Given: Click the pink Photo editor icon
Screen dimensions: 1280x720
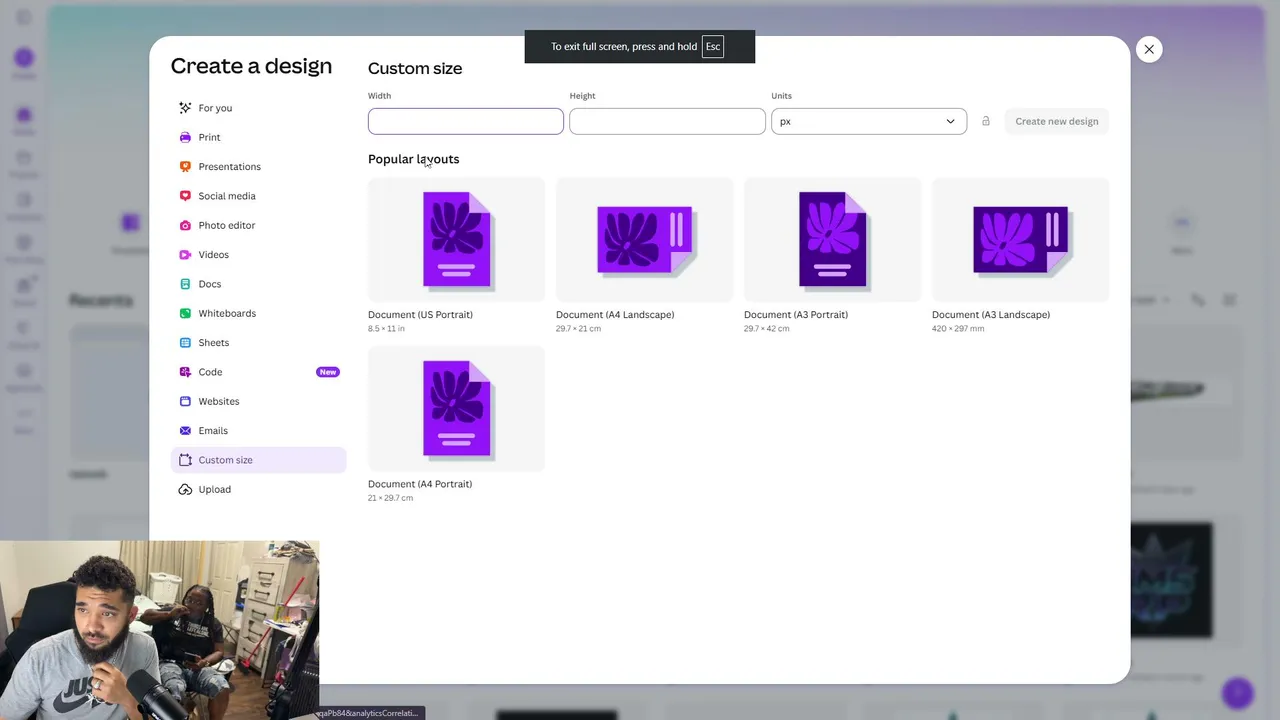Looking at the screenshot, I should (185, 225).
